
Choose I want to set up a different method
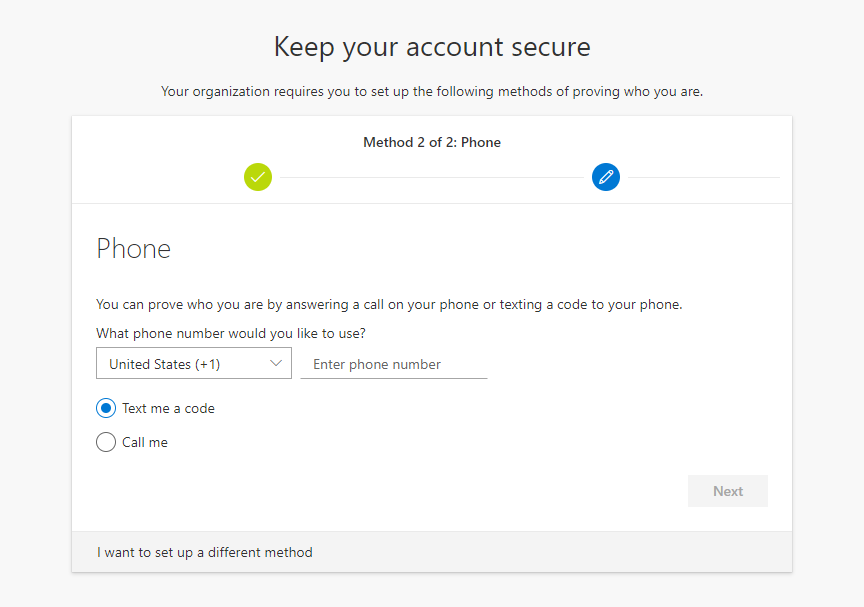click(204, 552)
